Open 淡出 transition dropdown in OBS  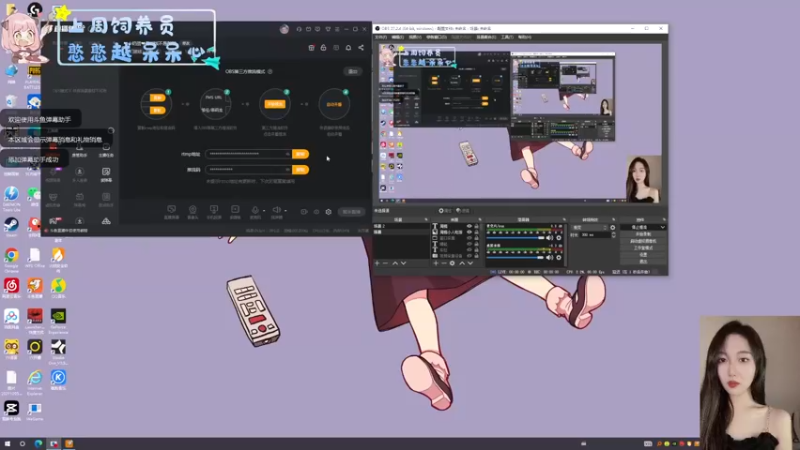[589, 228]
